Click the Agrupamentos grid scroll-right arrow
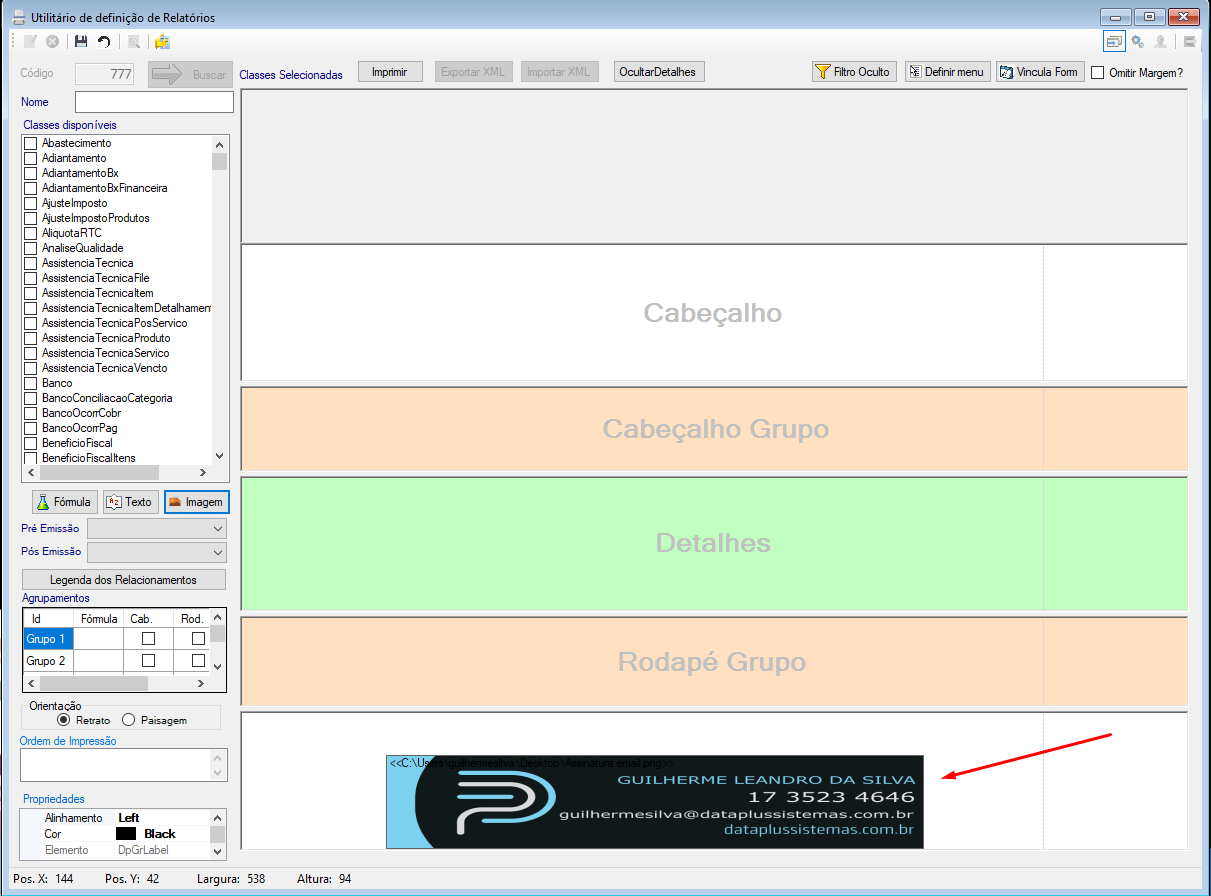Image resolution: width=1211 pixels, height=896 pixels. pos(201,684)
